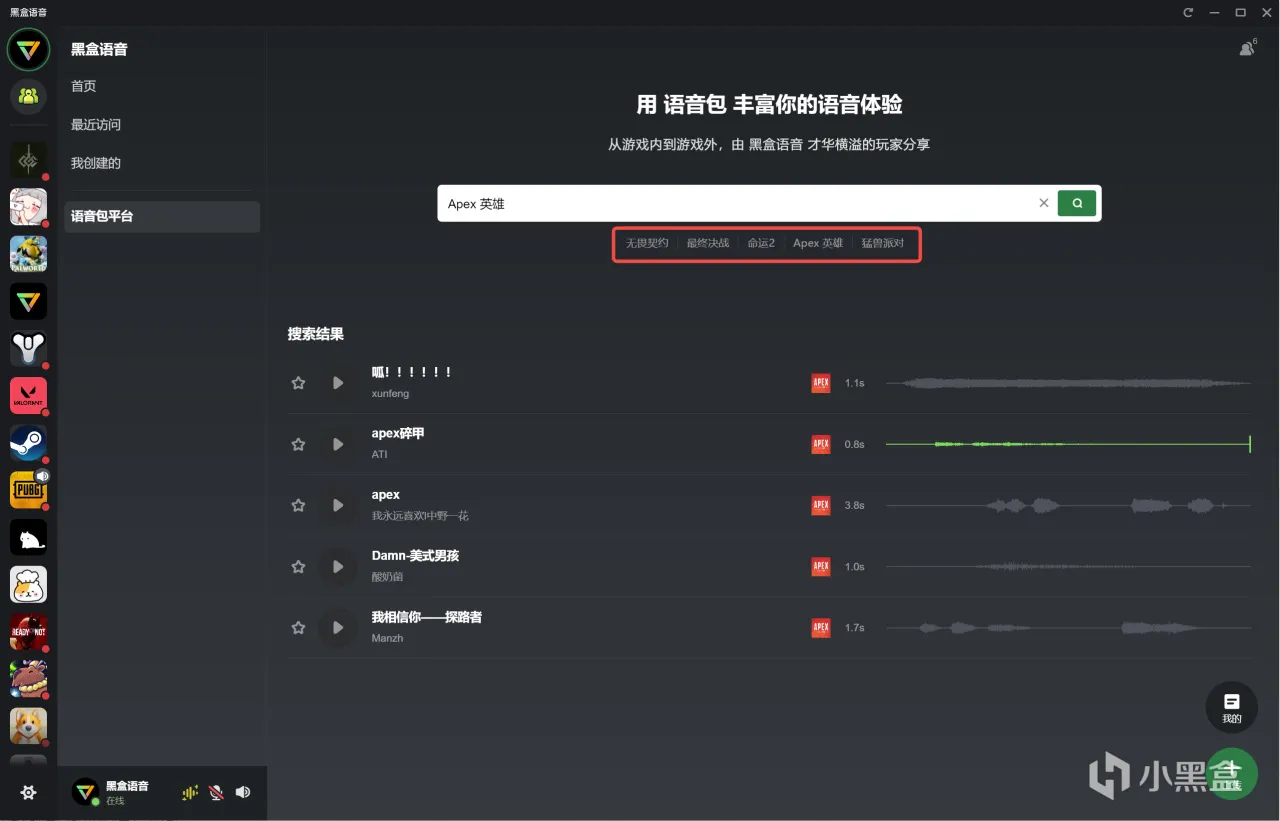Click the 在线 status text
This screenshot has height=821, width=1280.
[x=115, y=801]
